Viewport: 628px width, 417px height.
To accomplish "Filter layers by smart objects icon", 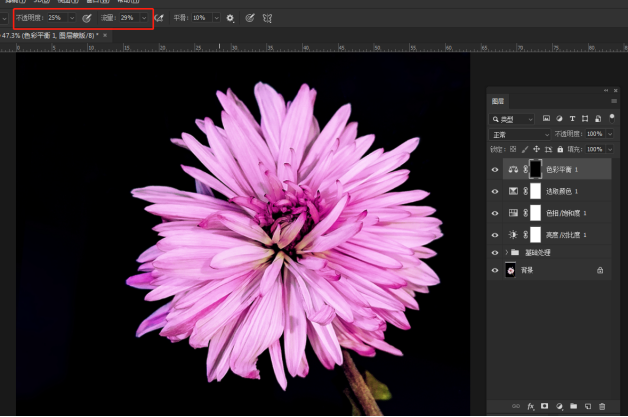I will tap(598, 119).
